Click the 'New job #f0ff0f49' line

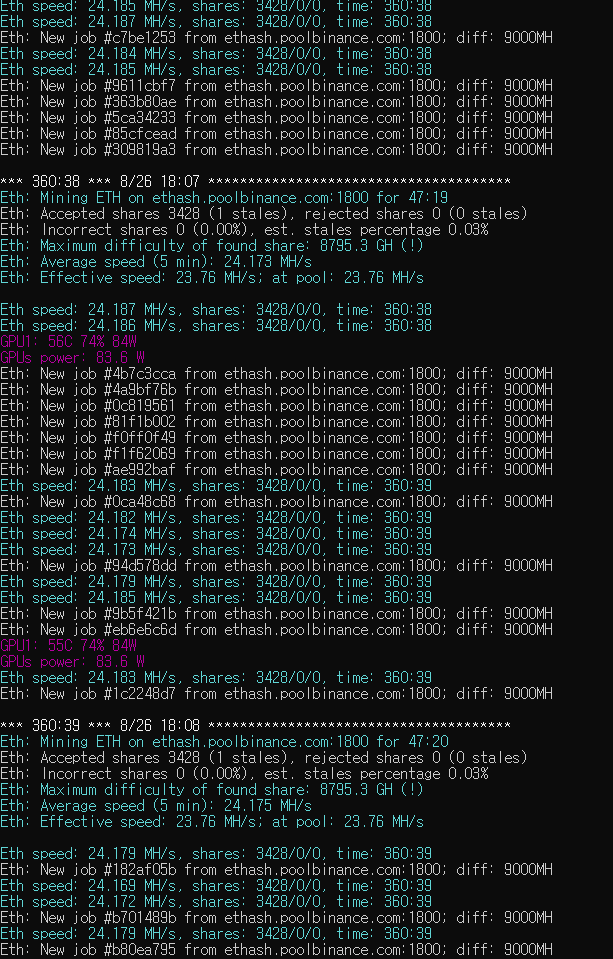click(277, 437)
